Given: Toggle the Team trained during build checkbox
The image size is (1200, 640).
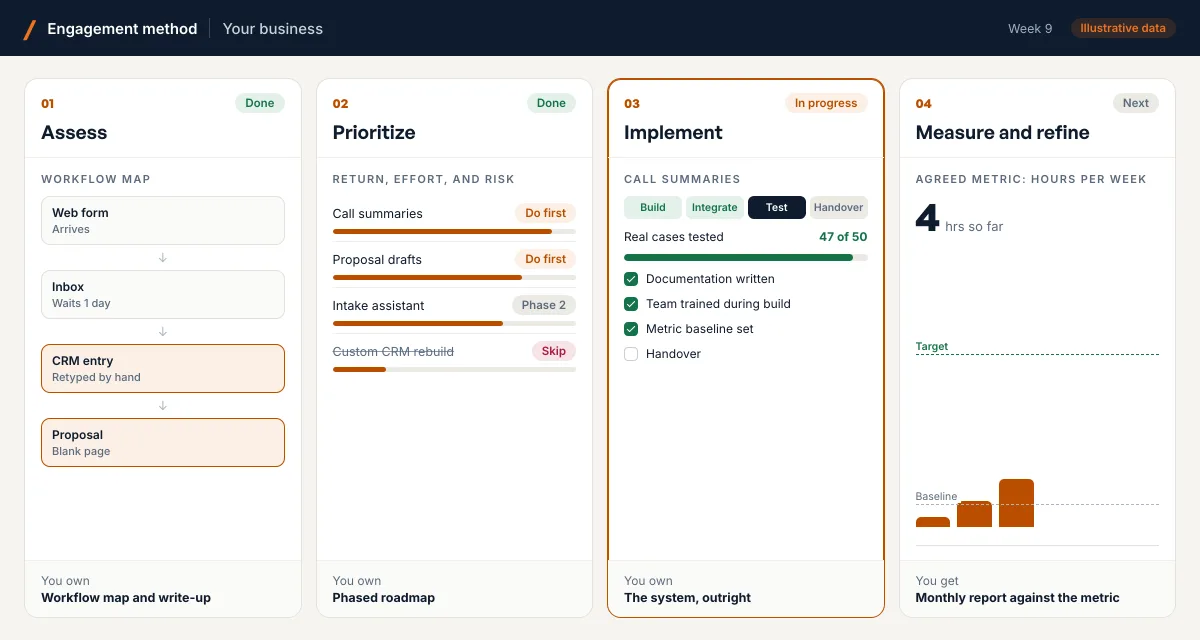Looking at the screenshot, I should pos(631,304).
